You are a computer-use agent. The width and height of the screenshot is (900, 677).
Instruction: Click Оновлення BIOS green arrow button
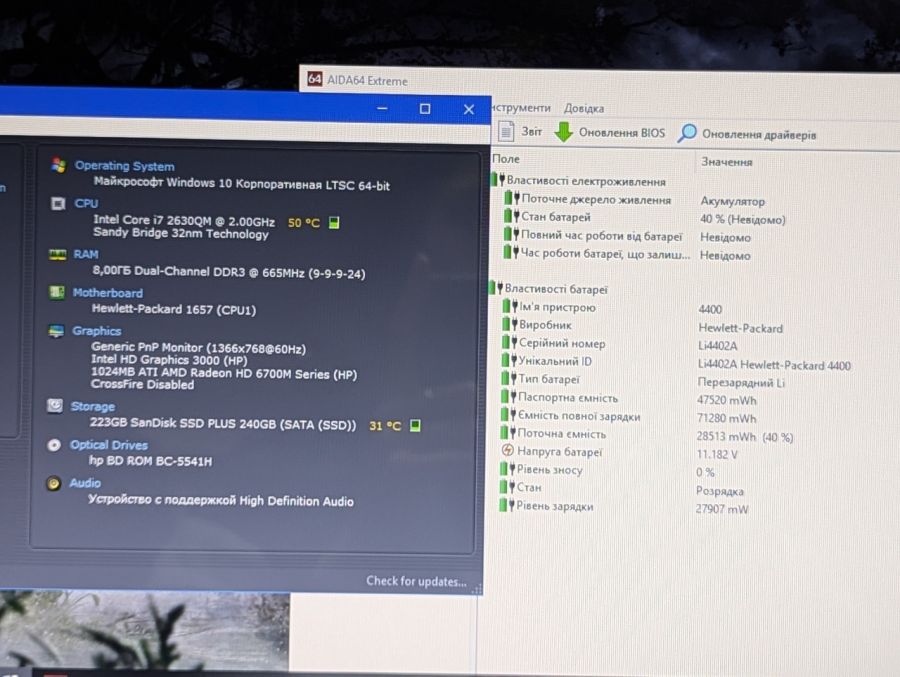click(x=610, y=132)
